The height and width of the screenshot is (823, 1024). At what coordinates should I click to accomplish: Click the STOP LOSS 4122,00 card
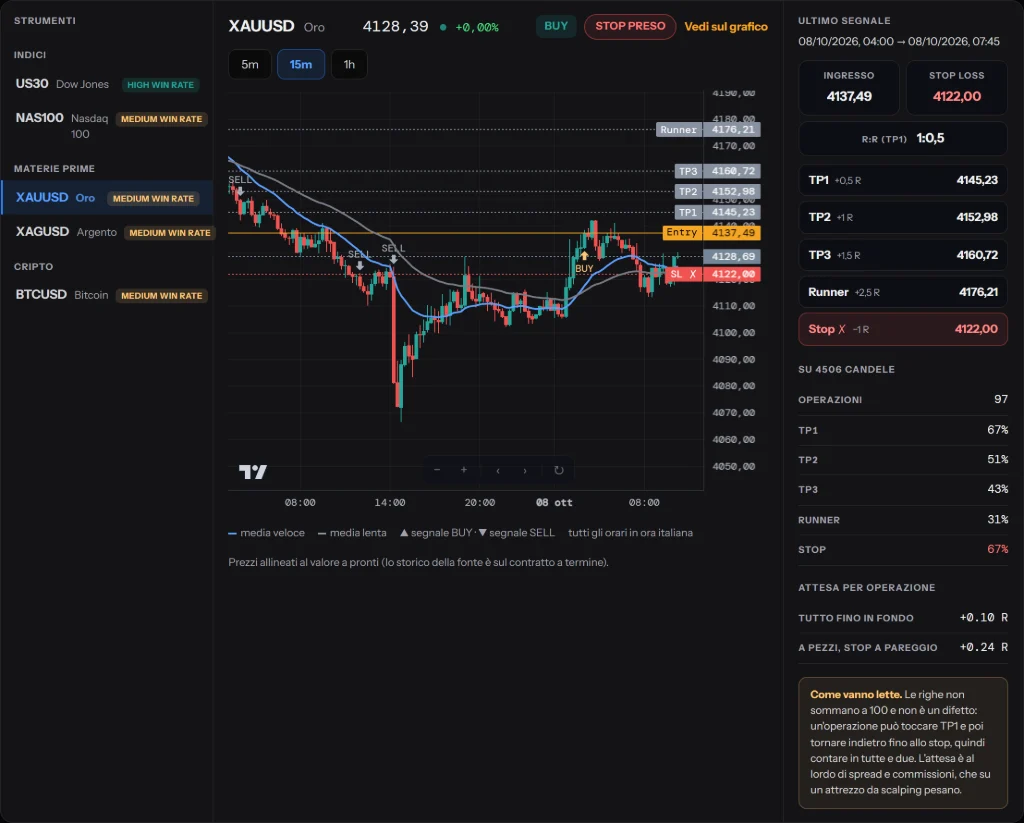(957, 88)
